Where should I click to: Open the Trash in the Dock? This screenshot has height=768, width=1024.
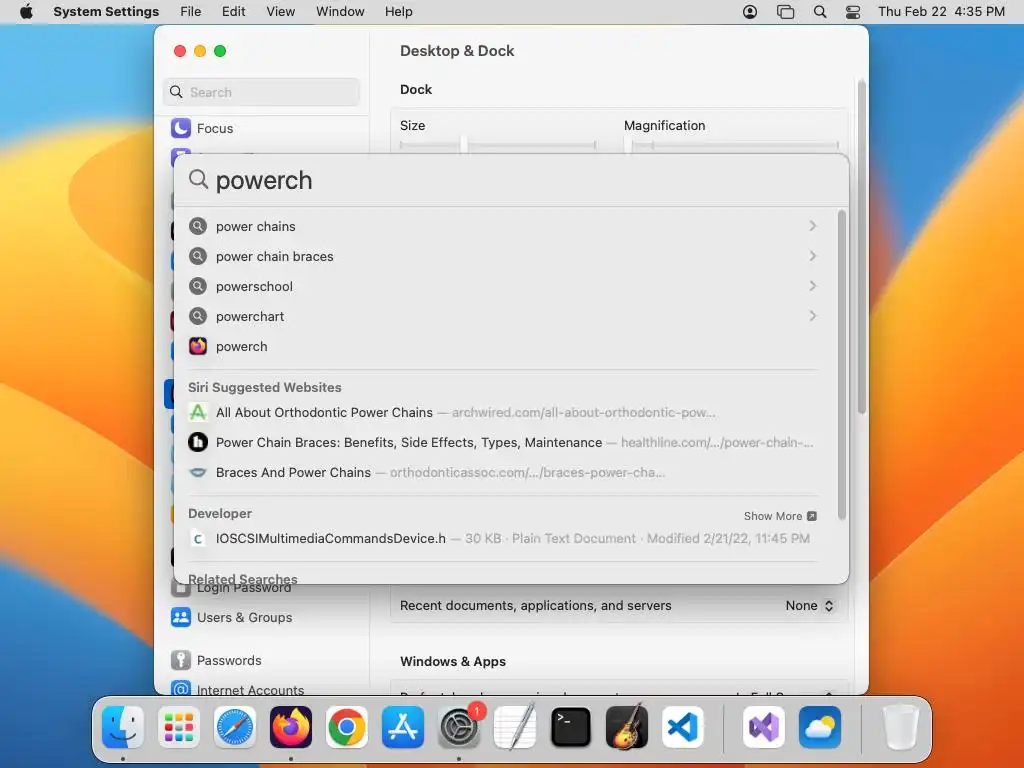(x=901, y=727)
